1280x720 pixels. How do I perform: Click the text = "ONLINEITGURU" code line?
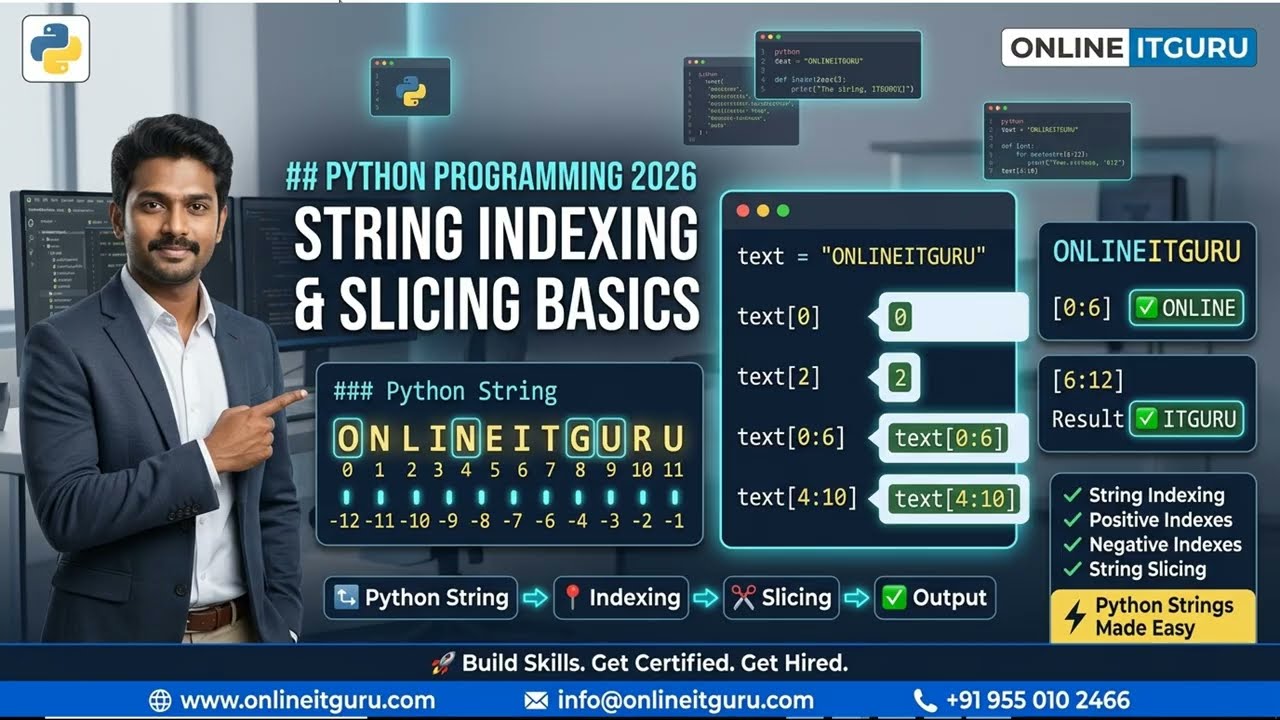pyautogui.click(x=861, y=256)
